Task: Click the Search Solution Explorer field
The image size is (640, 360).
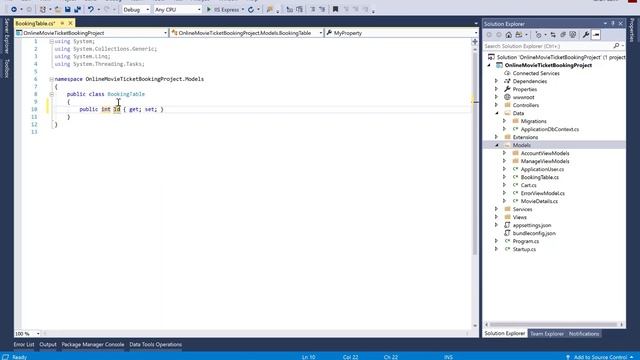Action: coord(548,46)
